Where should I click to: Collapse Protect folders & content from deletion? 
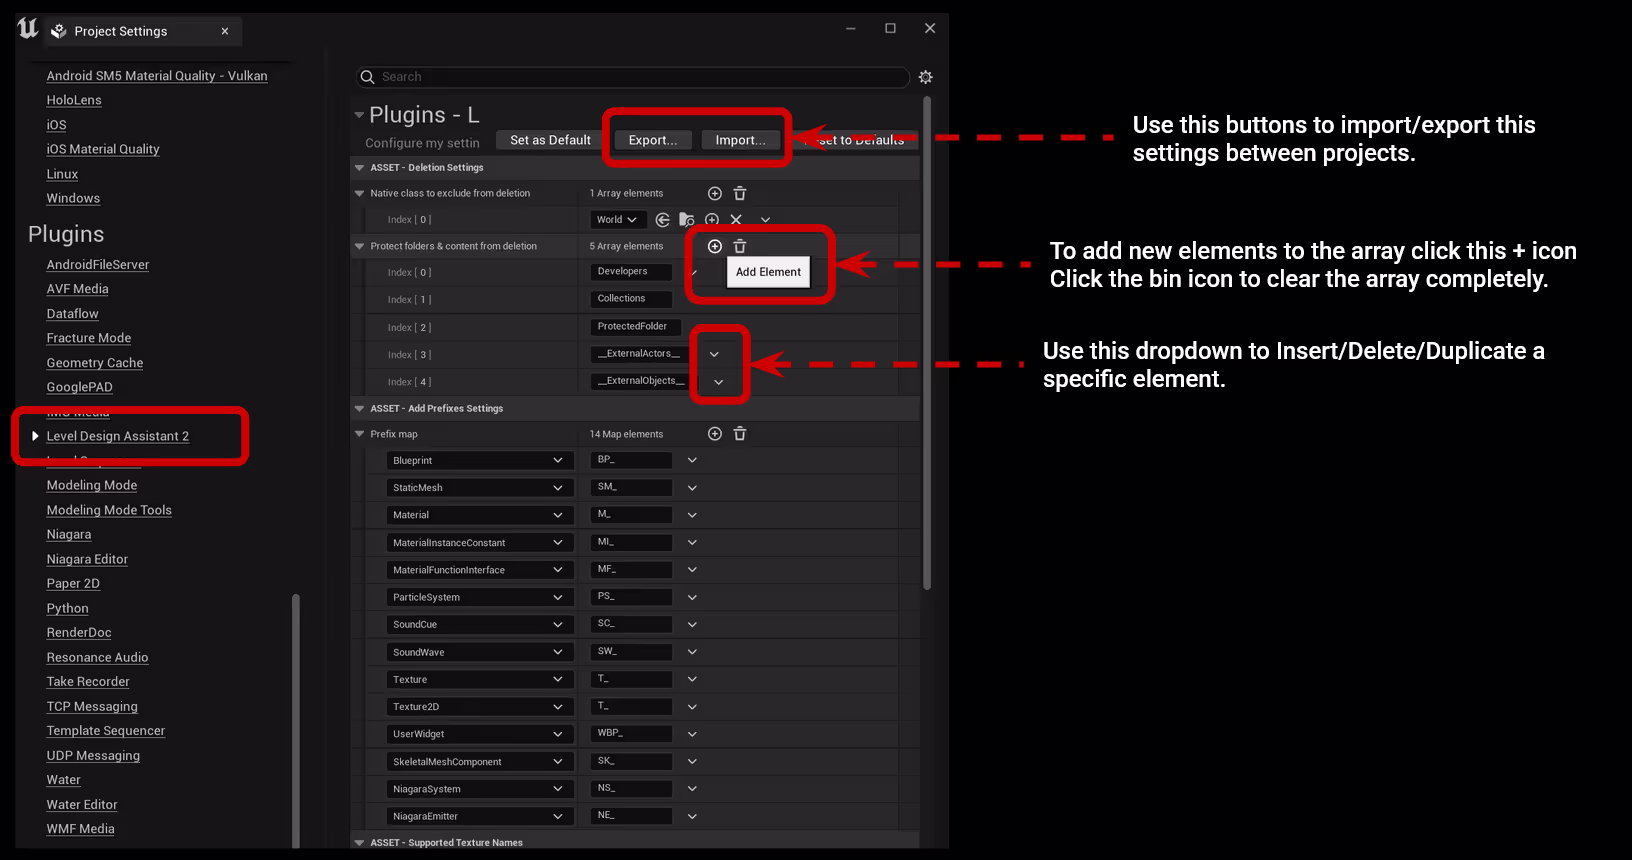coord(359,246)
